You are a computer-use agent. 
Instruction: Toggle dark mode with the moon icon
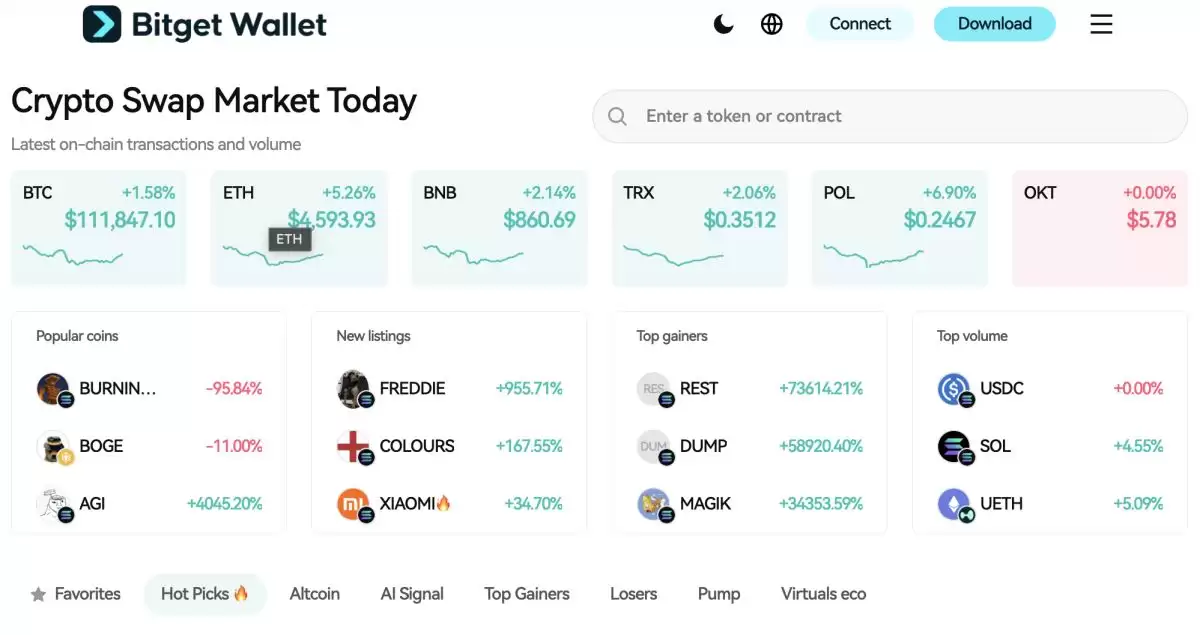[723, 24]
